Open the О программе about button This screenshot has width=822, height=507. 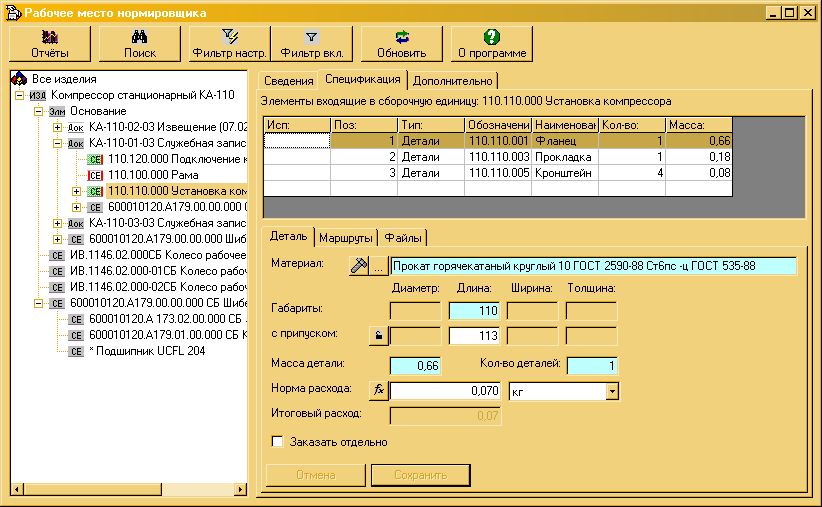pyautogui.click(x=491, y=43)
